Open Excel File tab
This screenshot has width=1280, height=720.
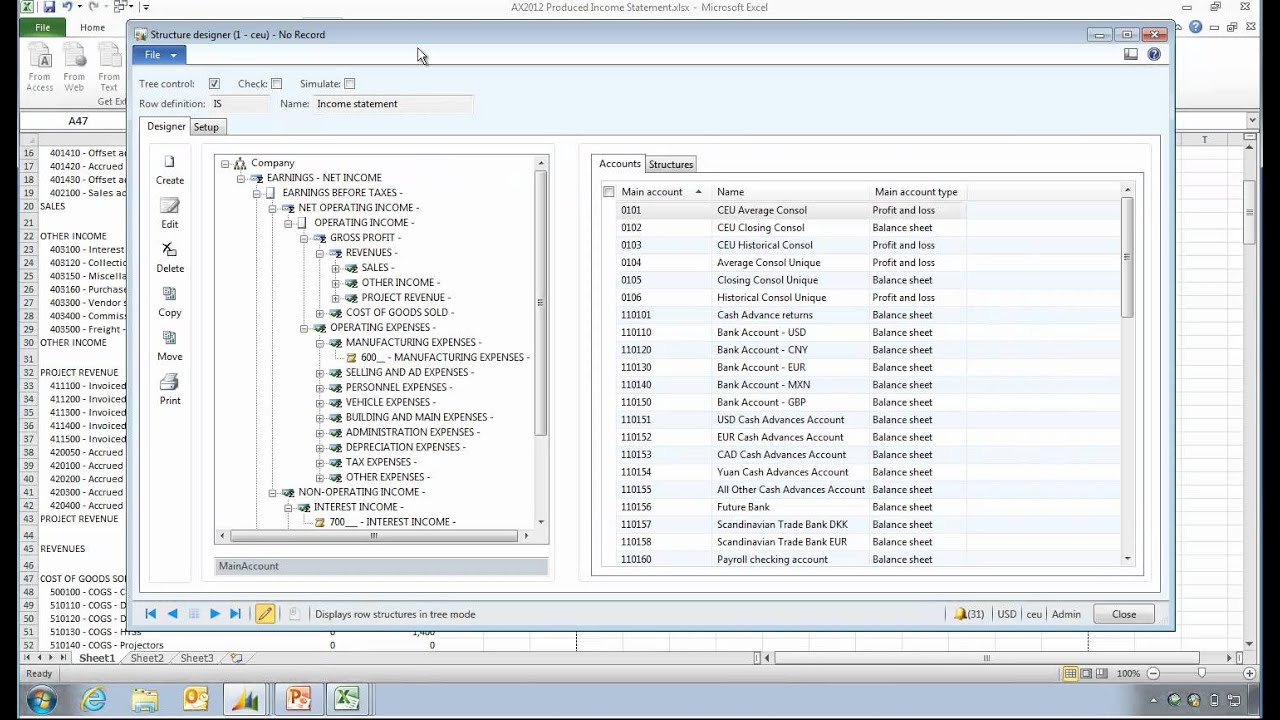click(43, 28)
